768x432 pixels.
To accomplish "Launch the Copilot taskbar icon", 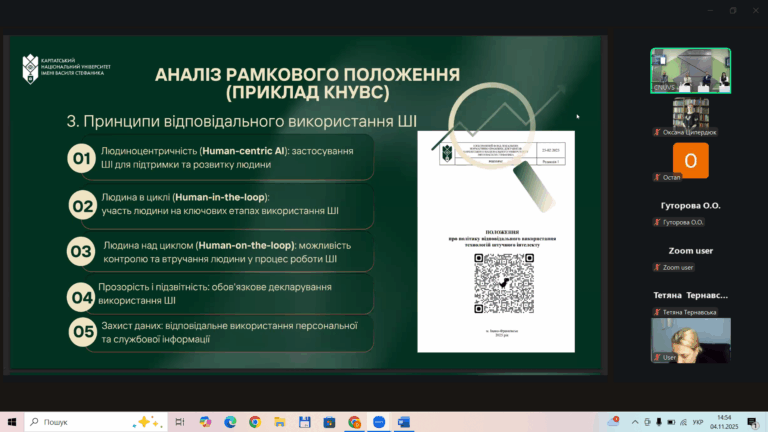I will (x=205, y=422).
